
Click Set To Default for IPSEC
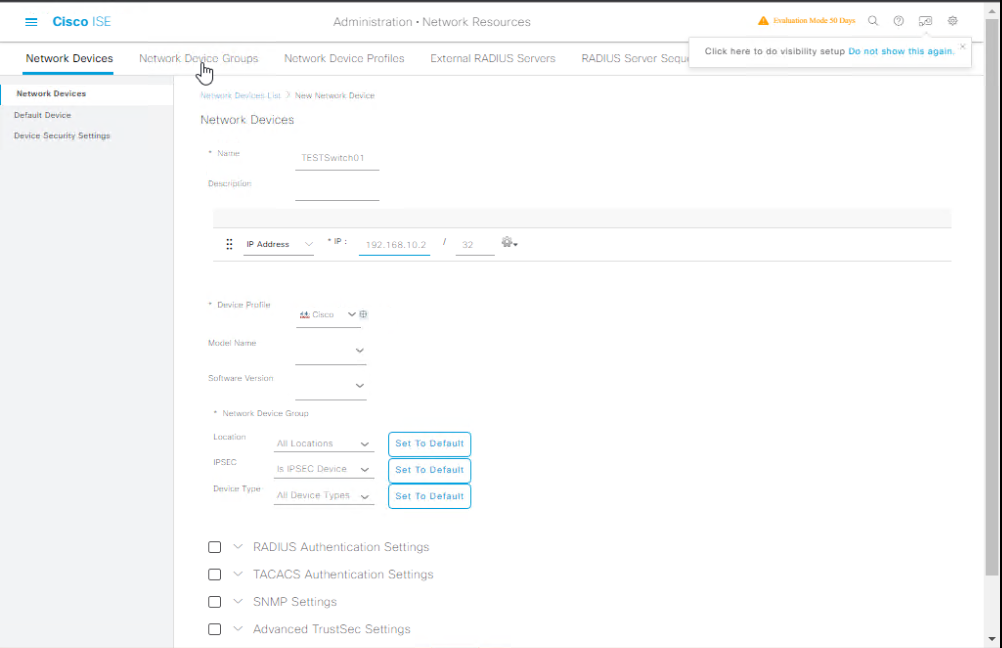[x=429, y=470]
